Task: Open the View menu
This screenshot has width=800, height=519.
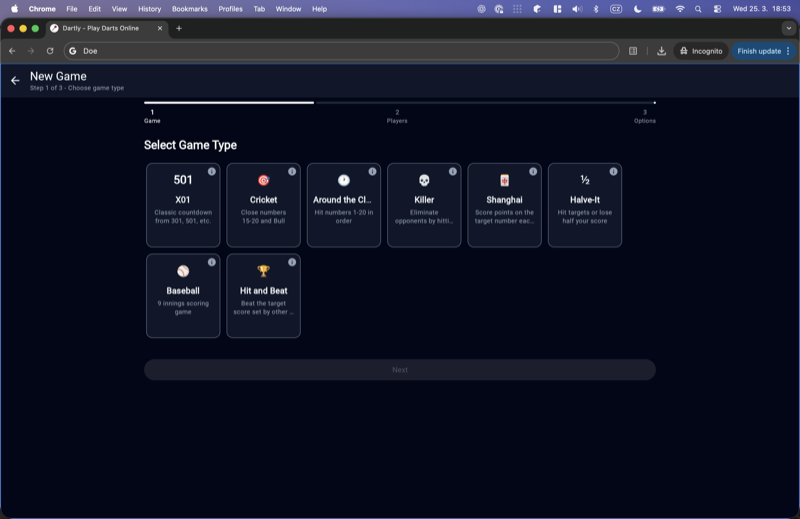Action: point(119,9)
